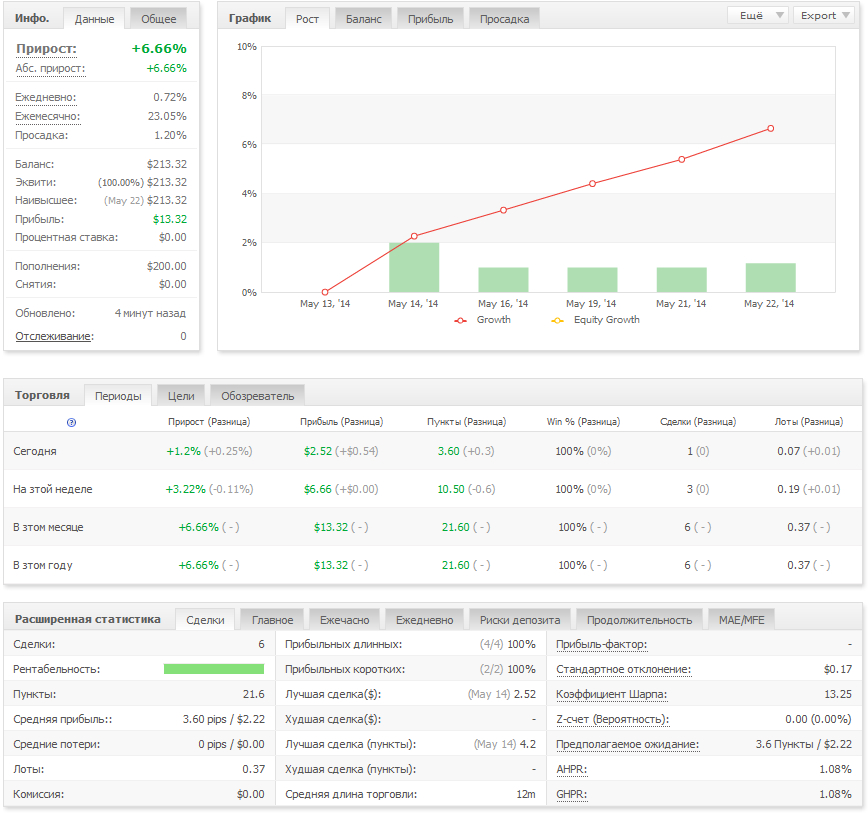Image resolution: width=868 pixels, height=813 pixels.
Task: Click the May 13 growth data point
Action: coord(325,292)
